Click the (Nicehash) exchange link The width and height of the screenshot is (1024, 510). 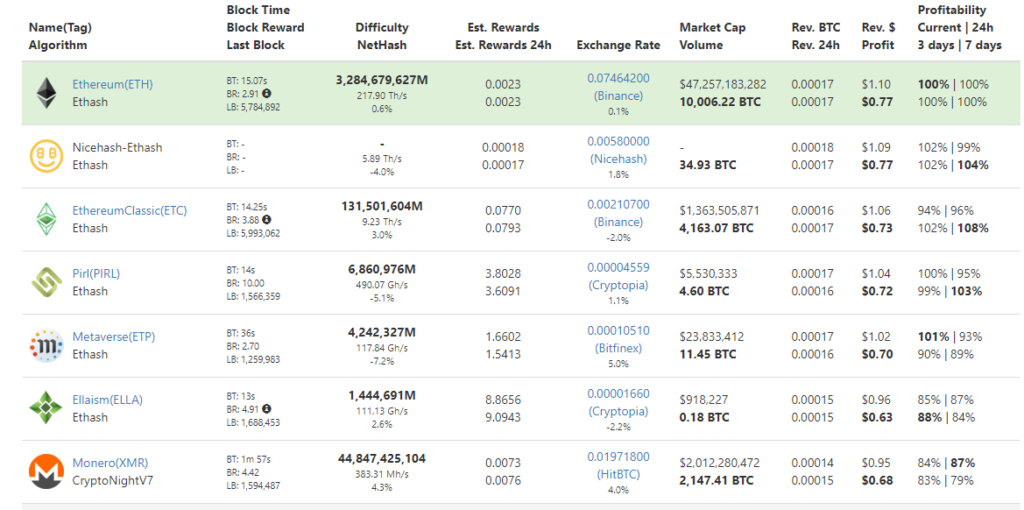coord(618,159)
